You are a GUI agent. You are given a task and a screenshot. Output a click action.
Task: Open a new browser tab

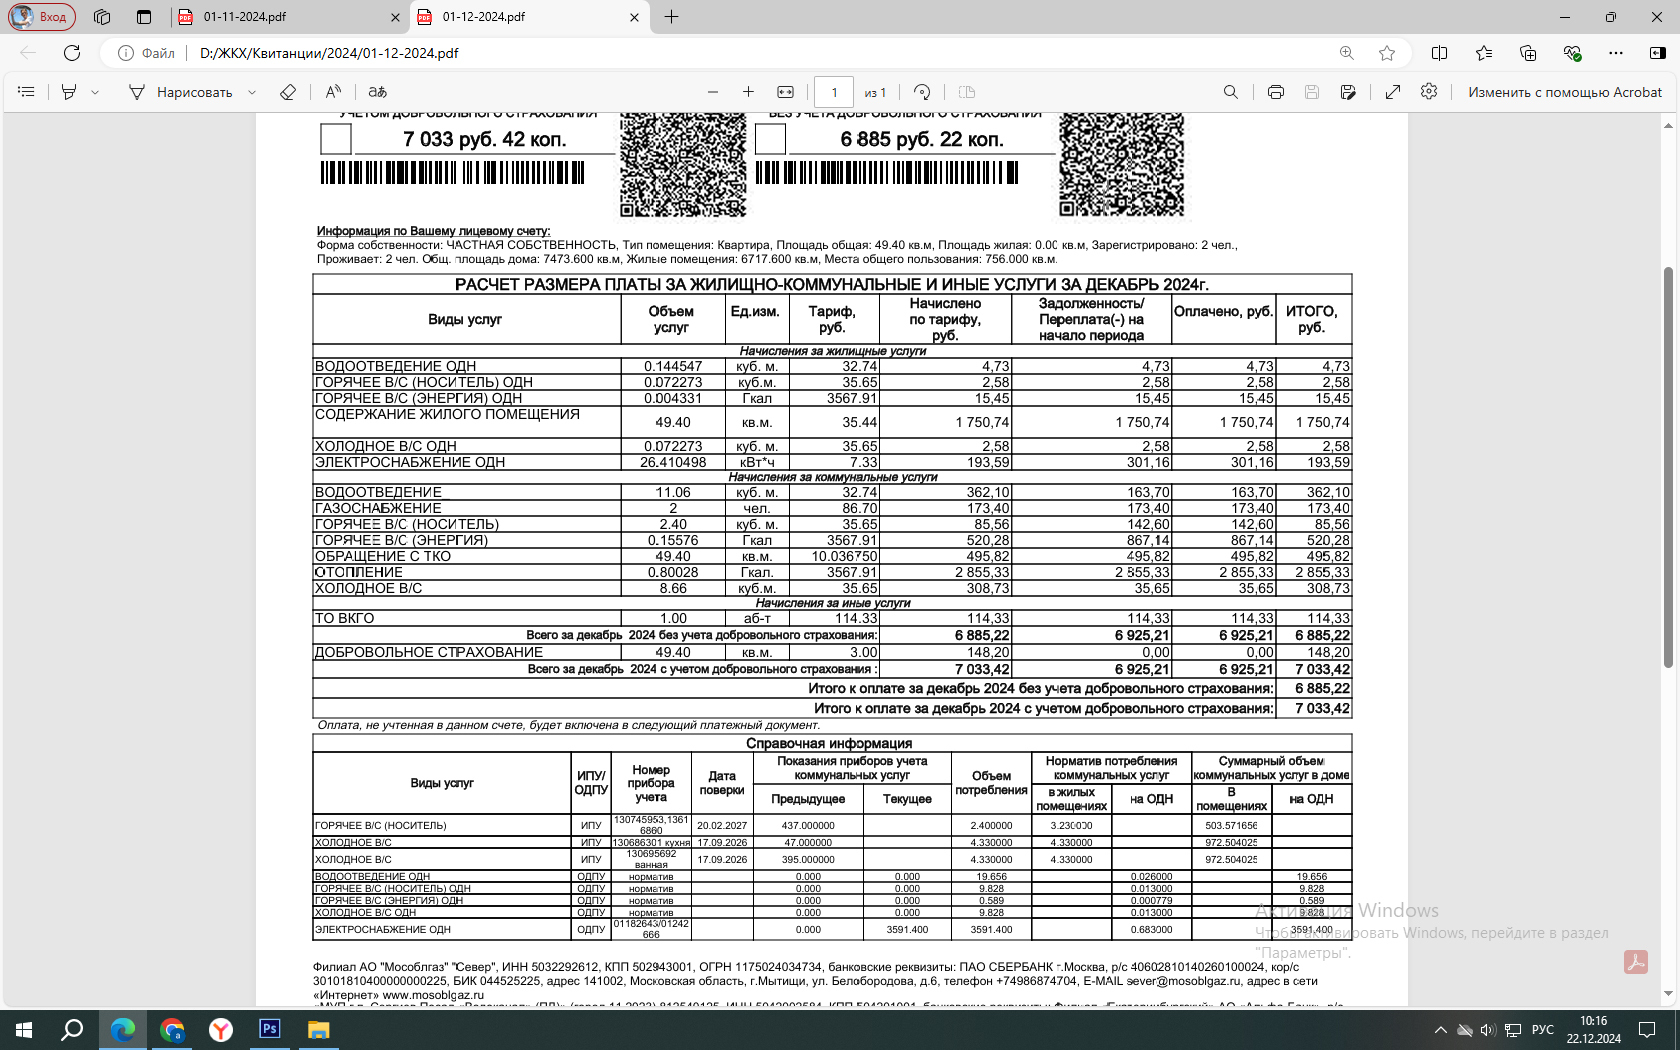pyautogui.click(x=671, y=17)
